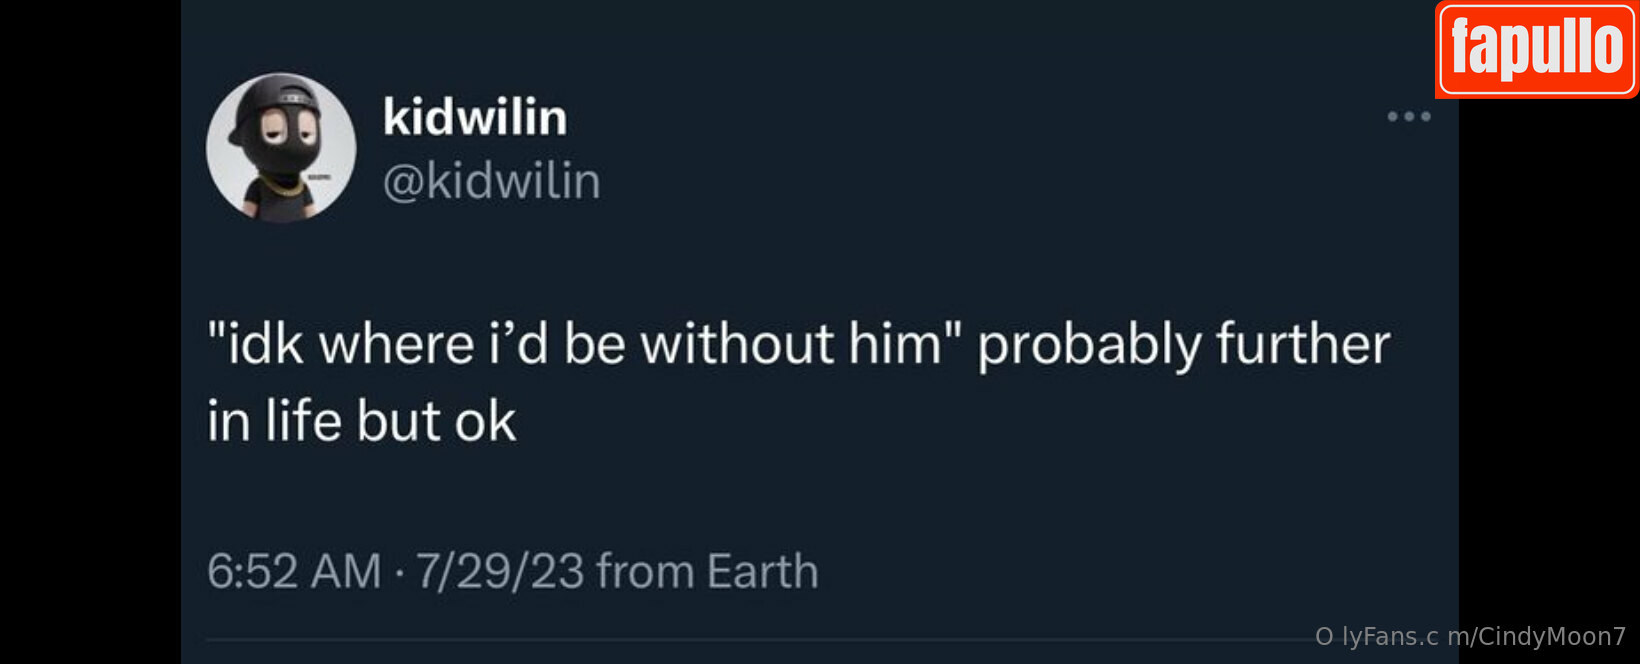Visit the @kidwilin handle link
Screen dimensions: 1640x664
(492, 182)
